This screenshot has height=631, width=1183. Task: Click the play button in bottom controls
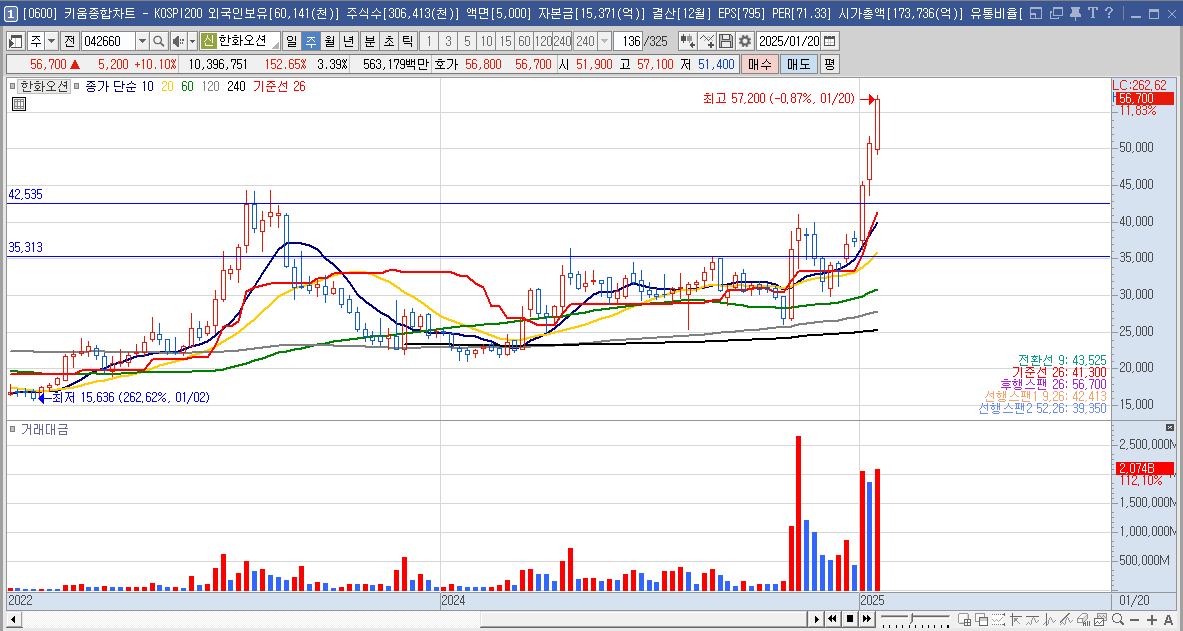(x=816, y=620)
